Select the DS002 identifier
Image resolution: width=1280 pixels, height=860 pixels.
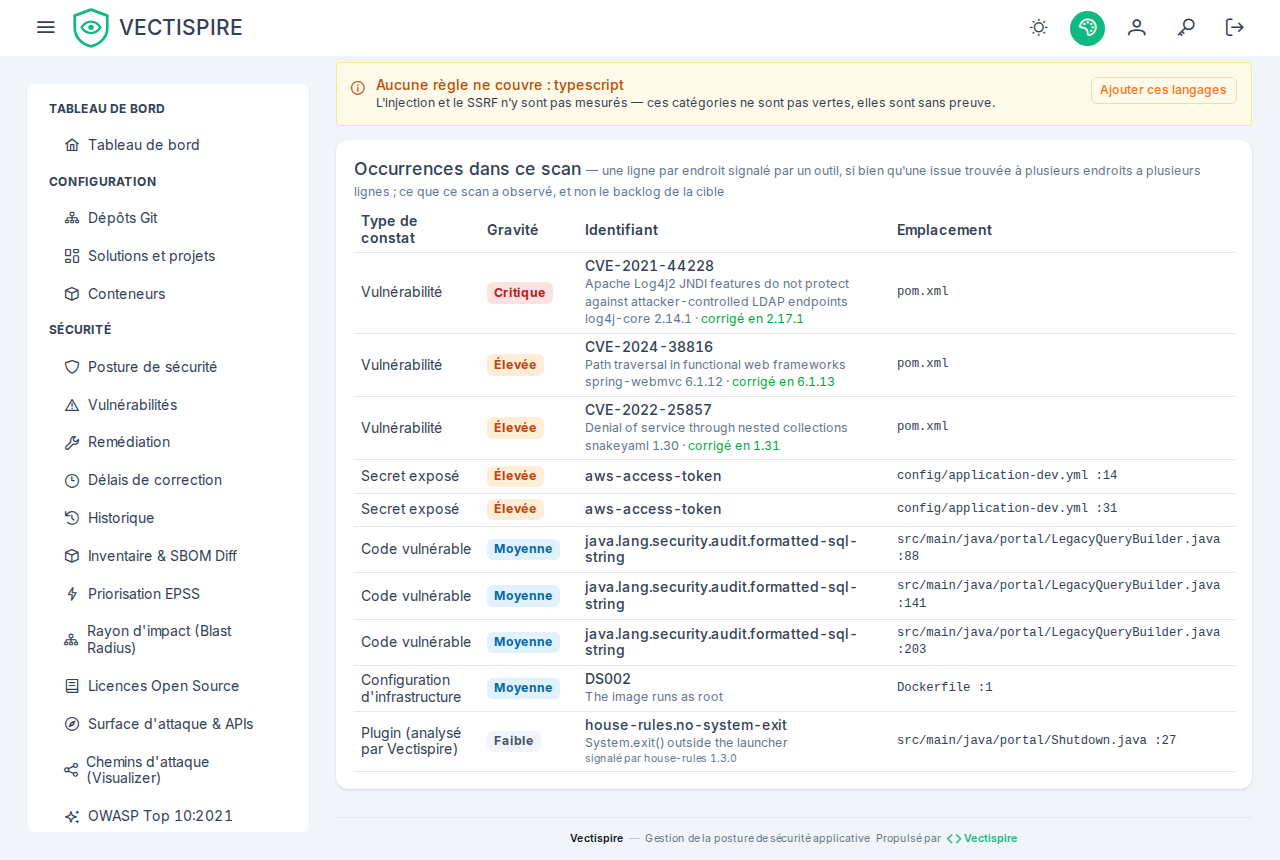[x=608, y=679]
